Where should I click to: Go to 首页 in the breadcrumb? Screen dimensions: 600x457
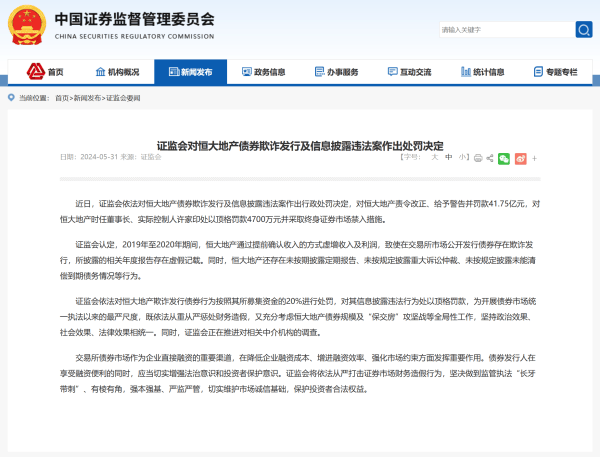click(62, 98)
